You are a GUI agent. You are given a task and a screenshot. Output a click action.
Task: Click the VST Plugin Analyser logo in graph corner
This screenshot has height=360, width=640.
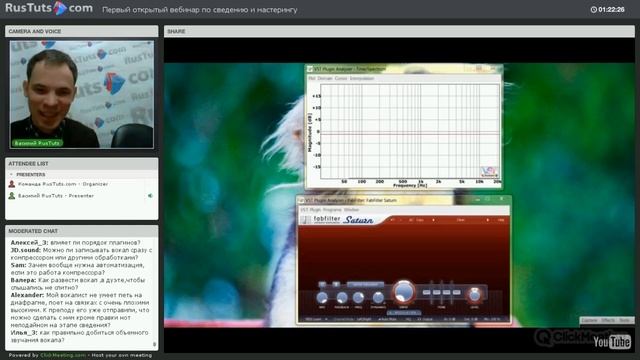[489, 171]
